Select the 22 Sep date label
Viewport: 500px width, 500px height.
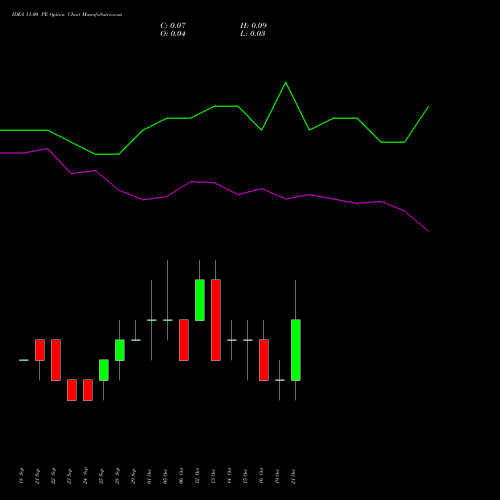pos(54,476)
